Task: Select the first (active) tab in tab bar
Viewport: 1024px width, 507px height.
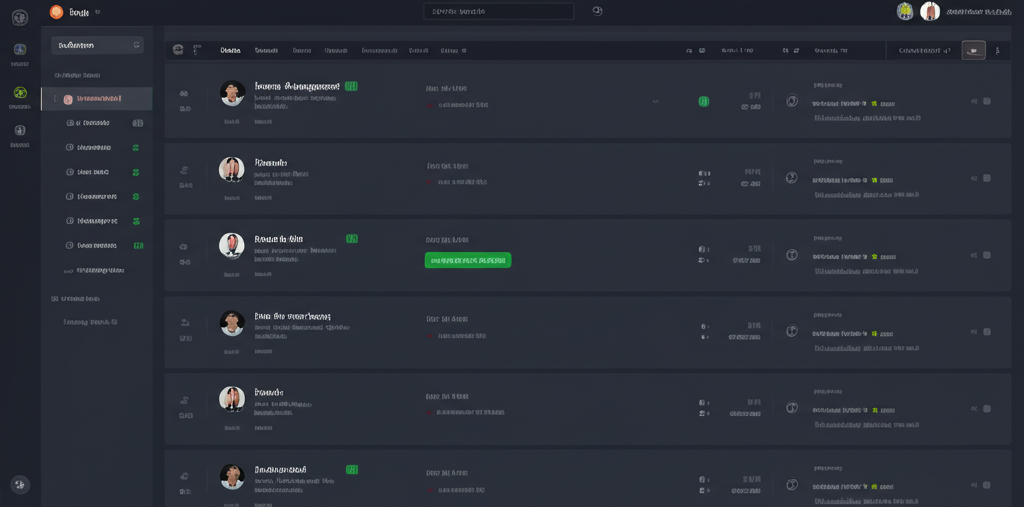Action: click(230, 50)
